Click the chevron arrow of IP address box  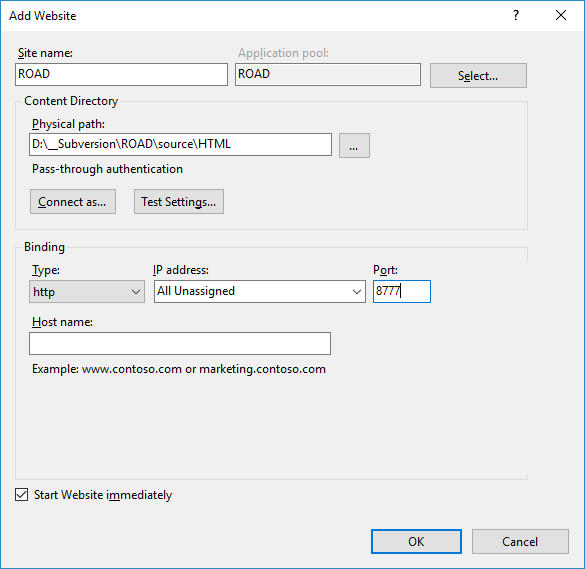[x=357, y=291]
